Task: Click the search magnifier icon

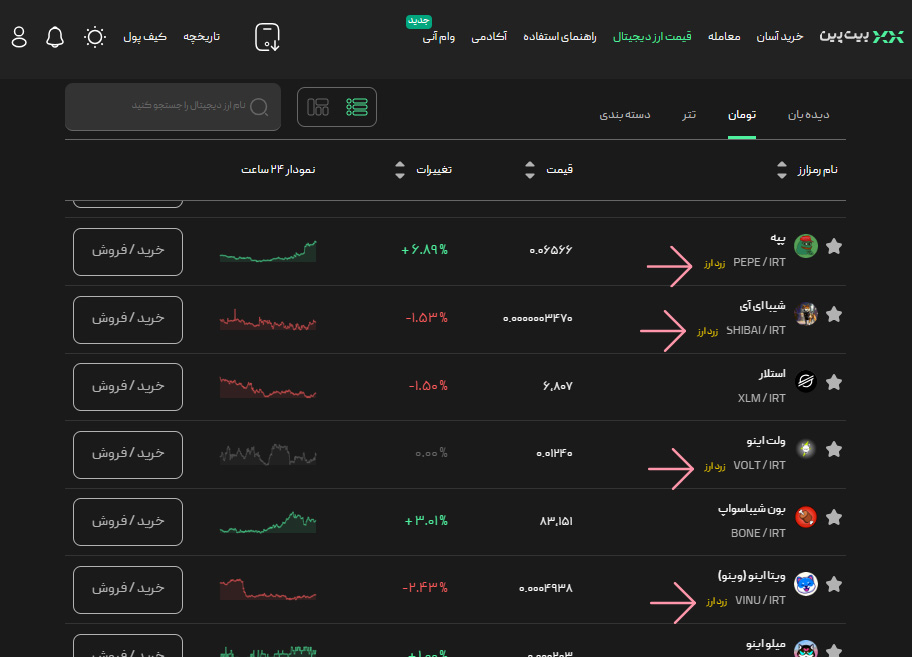Action: coord(259,107)
